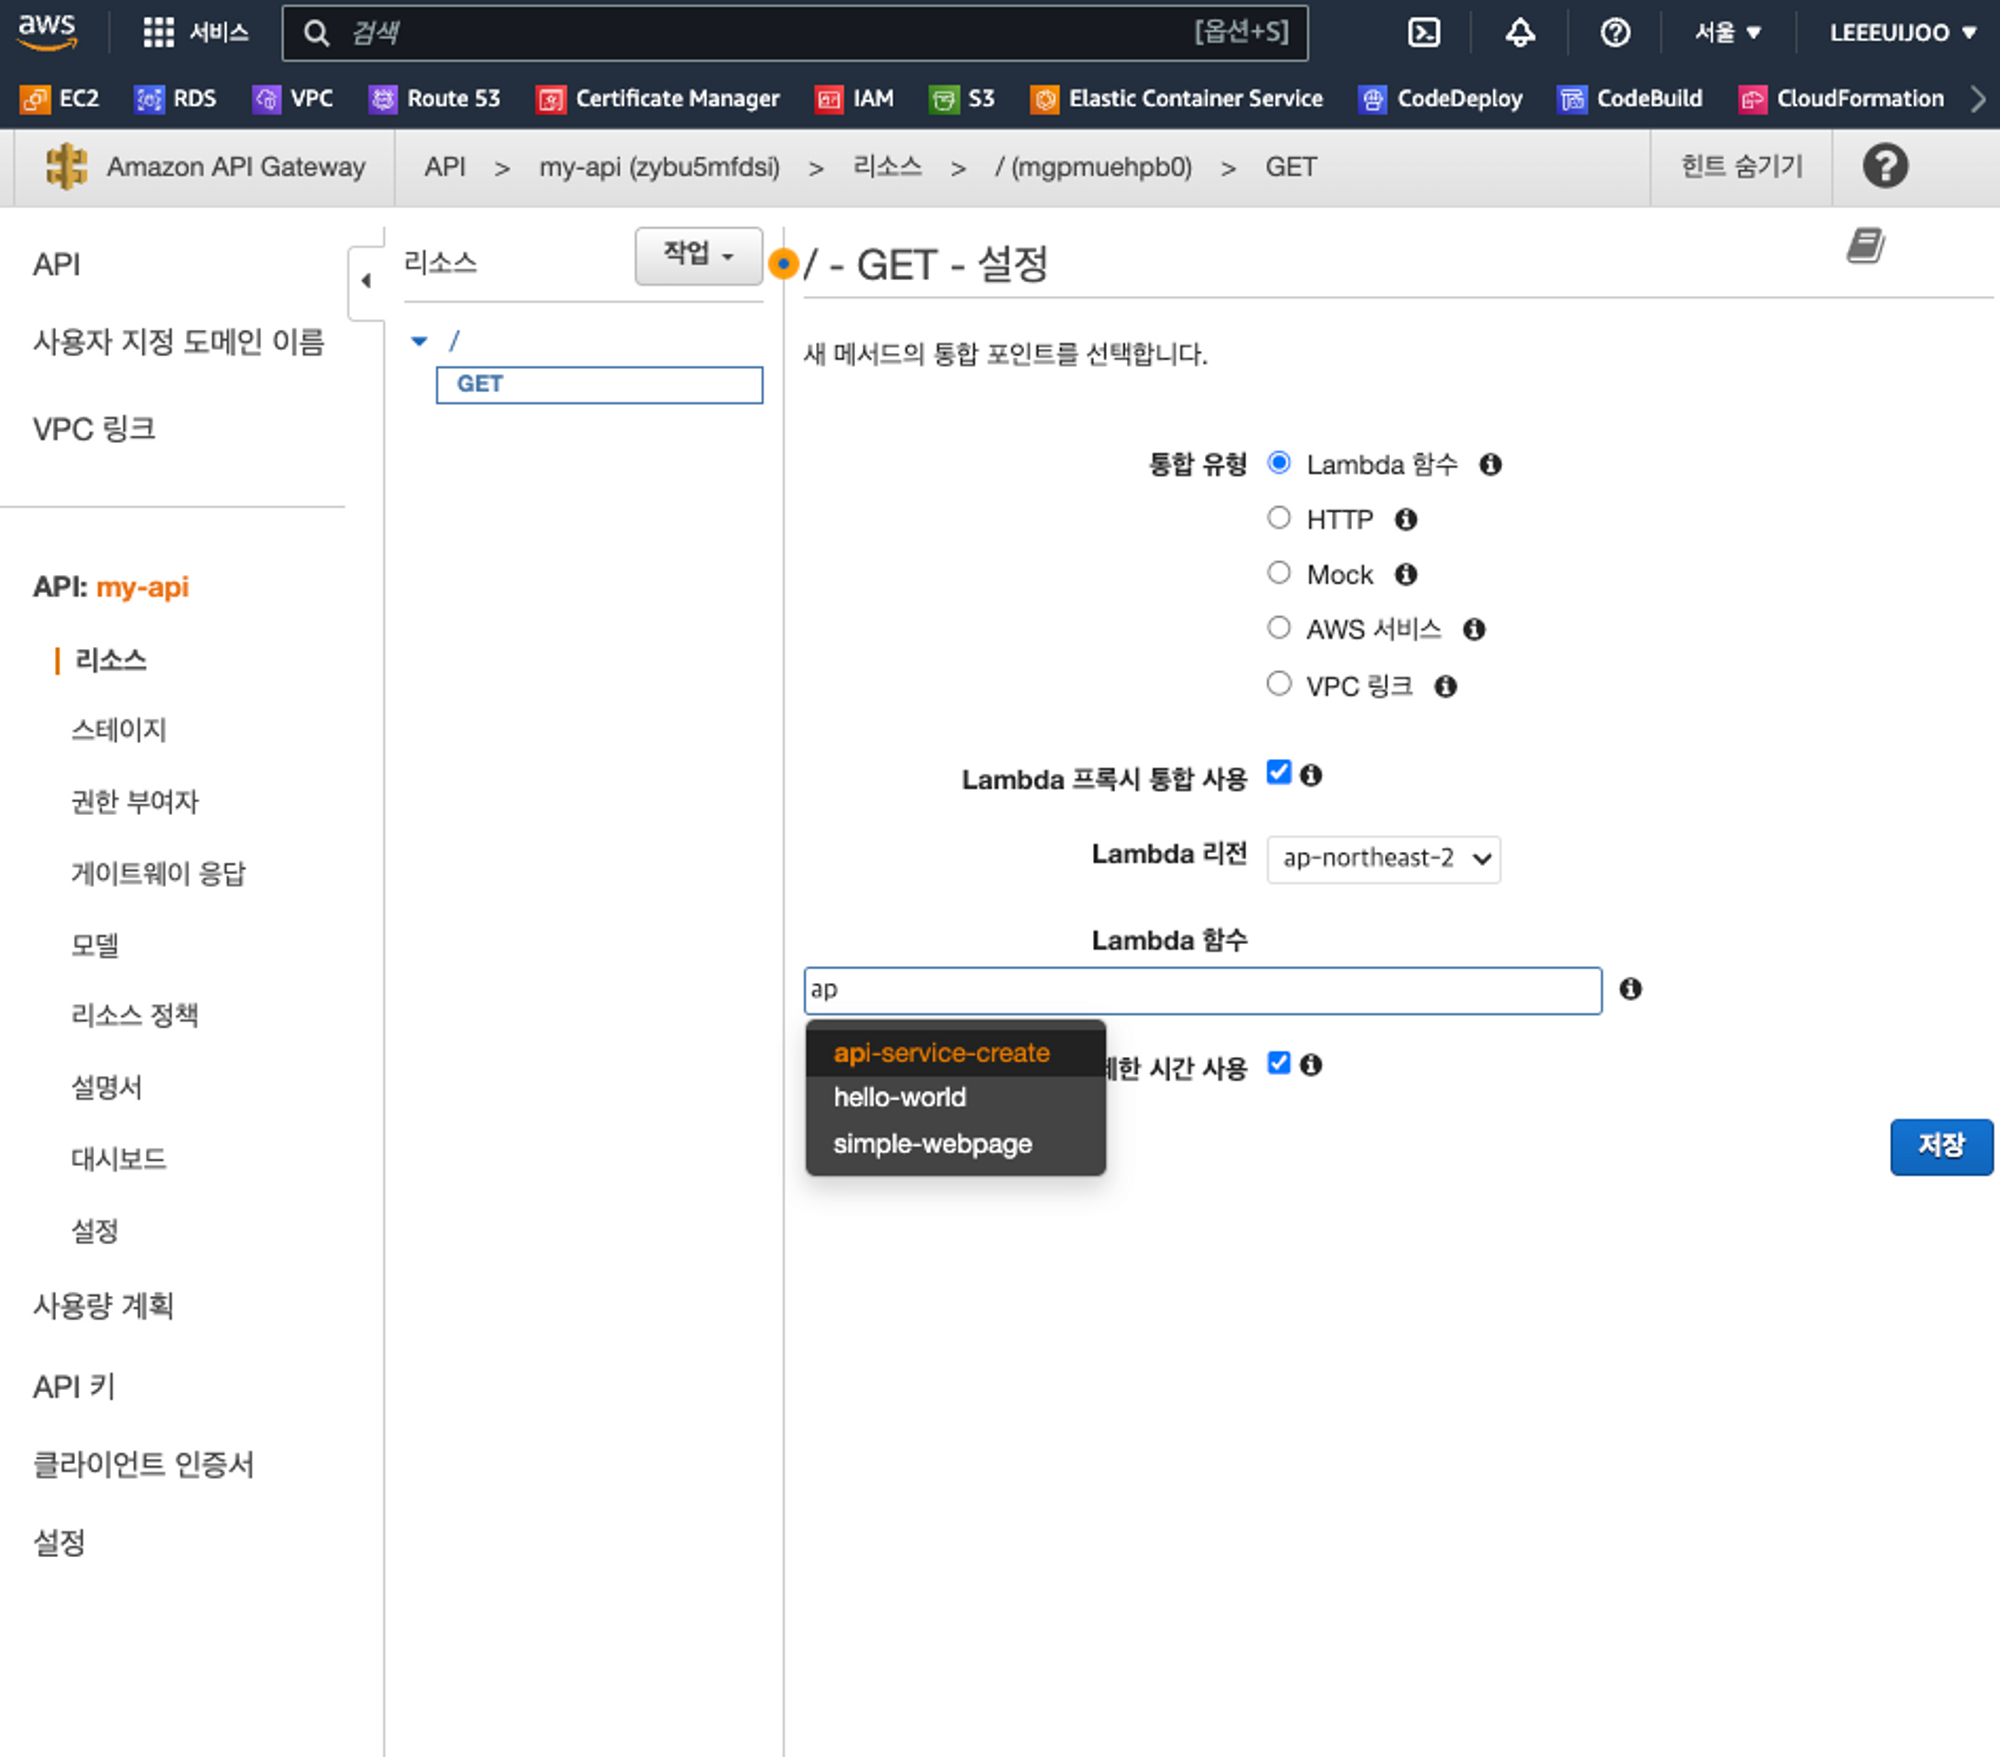
Task: Open 모델 in sidebar
Action: 95,945
